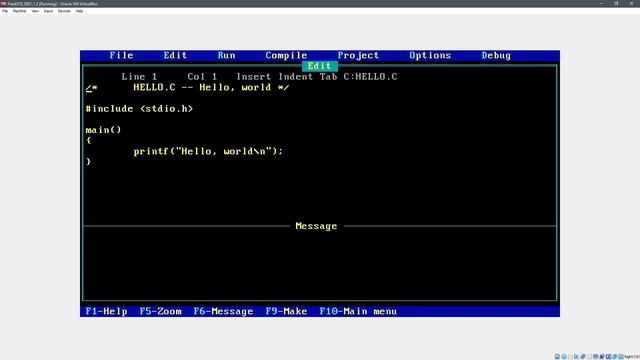Open the Run menu
Screen dimensions: 640x360
[x=226, y=56]
